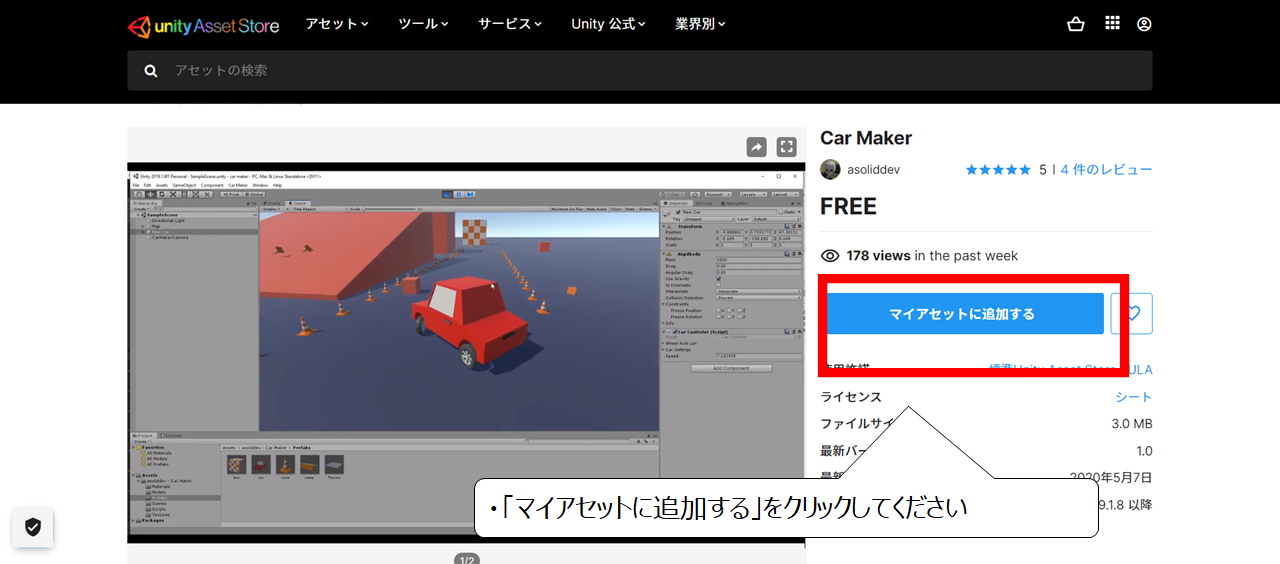Viewport: 1280px width, 564px height.
Task: Click the FREE price text
Action: [848, 207]
